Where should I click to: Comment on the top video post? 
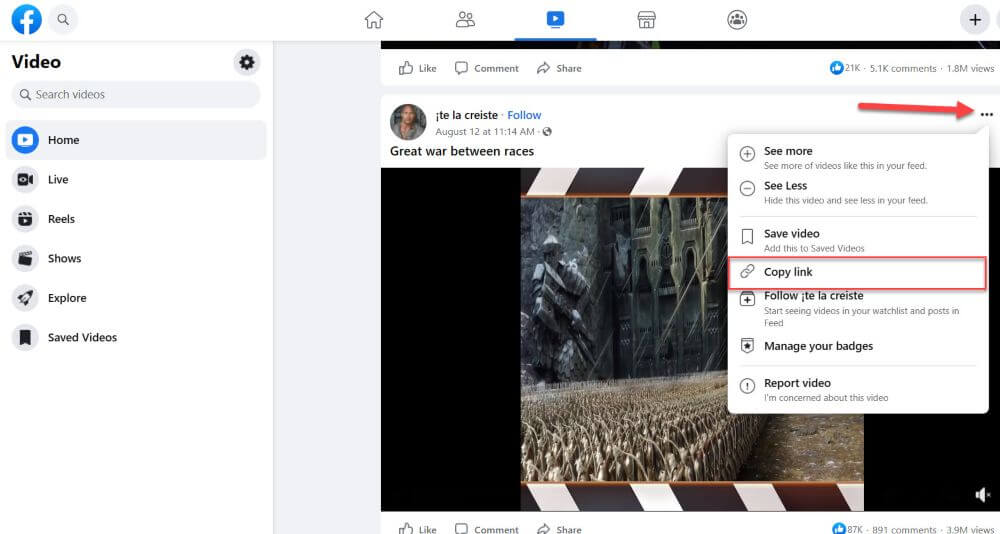(x=487, y=68)
